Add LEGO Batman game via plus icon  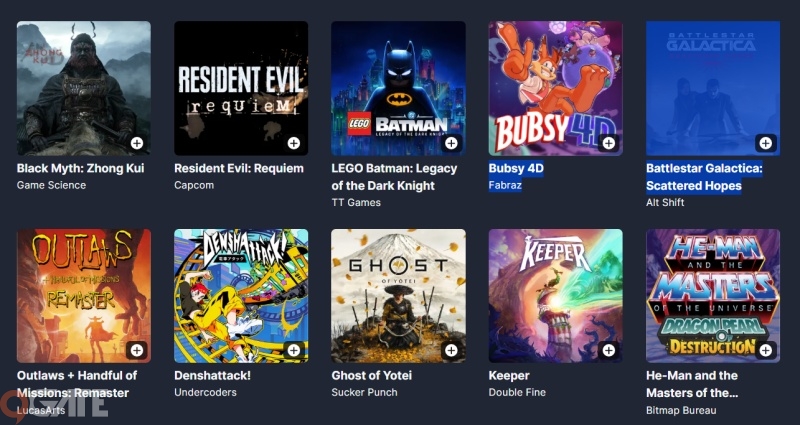pos(451,143)
